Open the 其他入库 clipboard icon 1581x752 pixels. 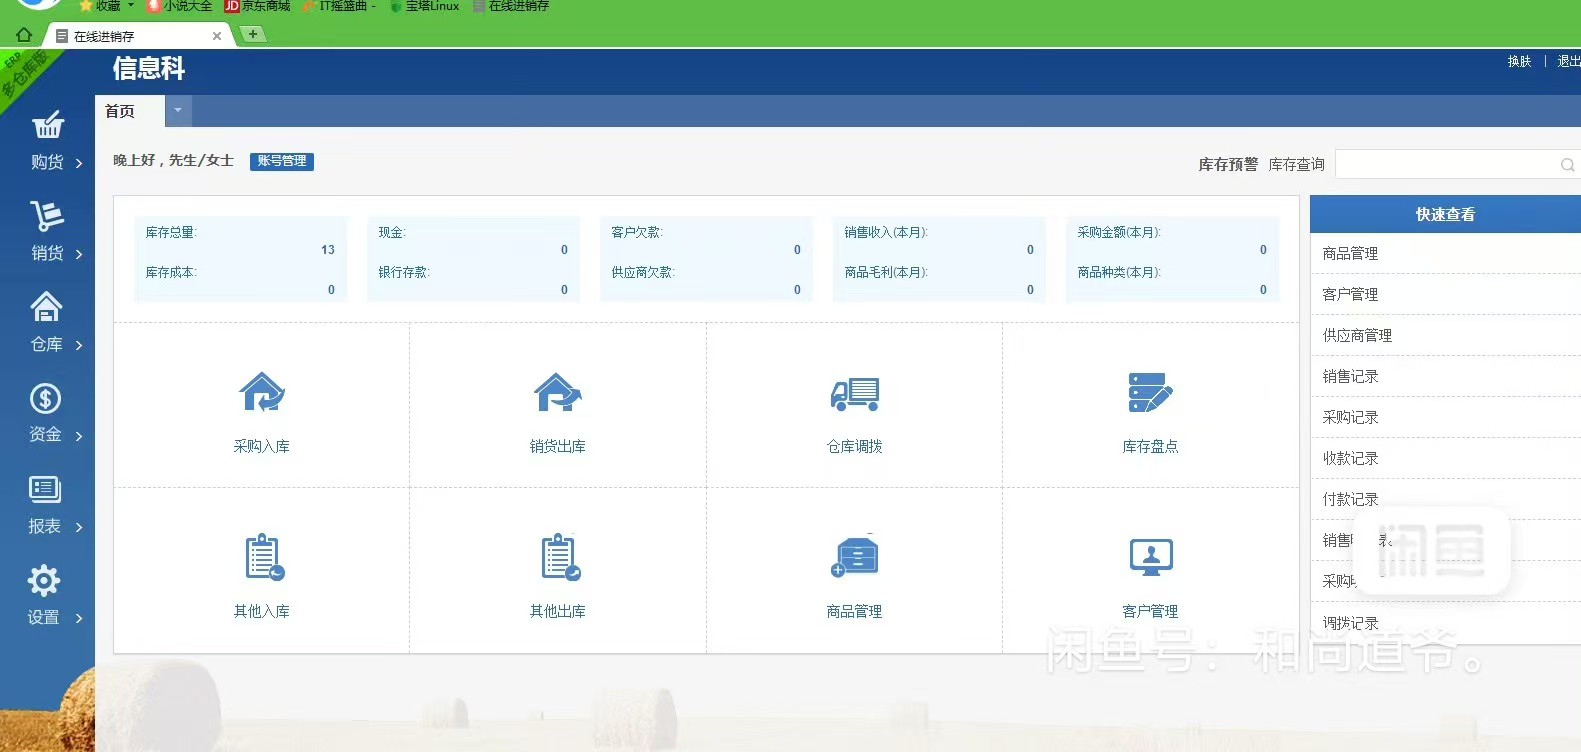263,557
